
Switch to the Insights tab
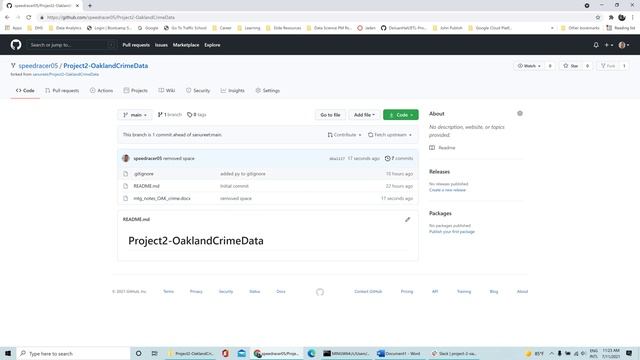click(233, 91)
